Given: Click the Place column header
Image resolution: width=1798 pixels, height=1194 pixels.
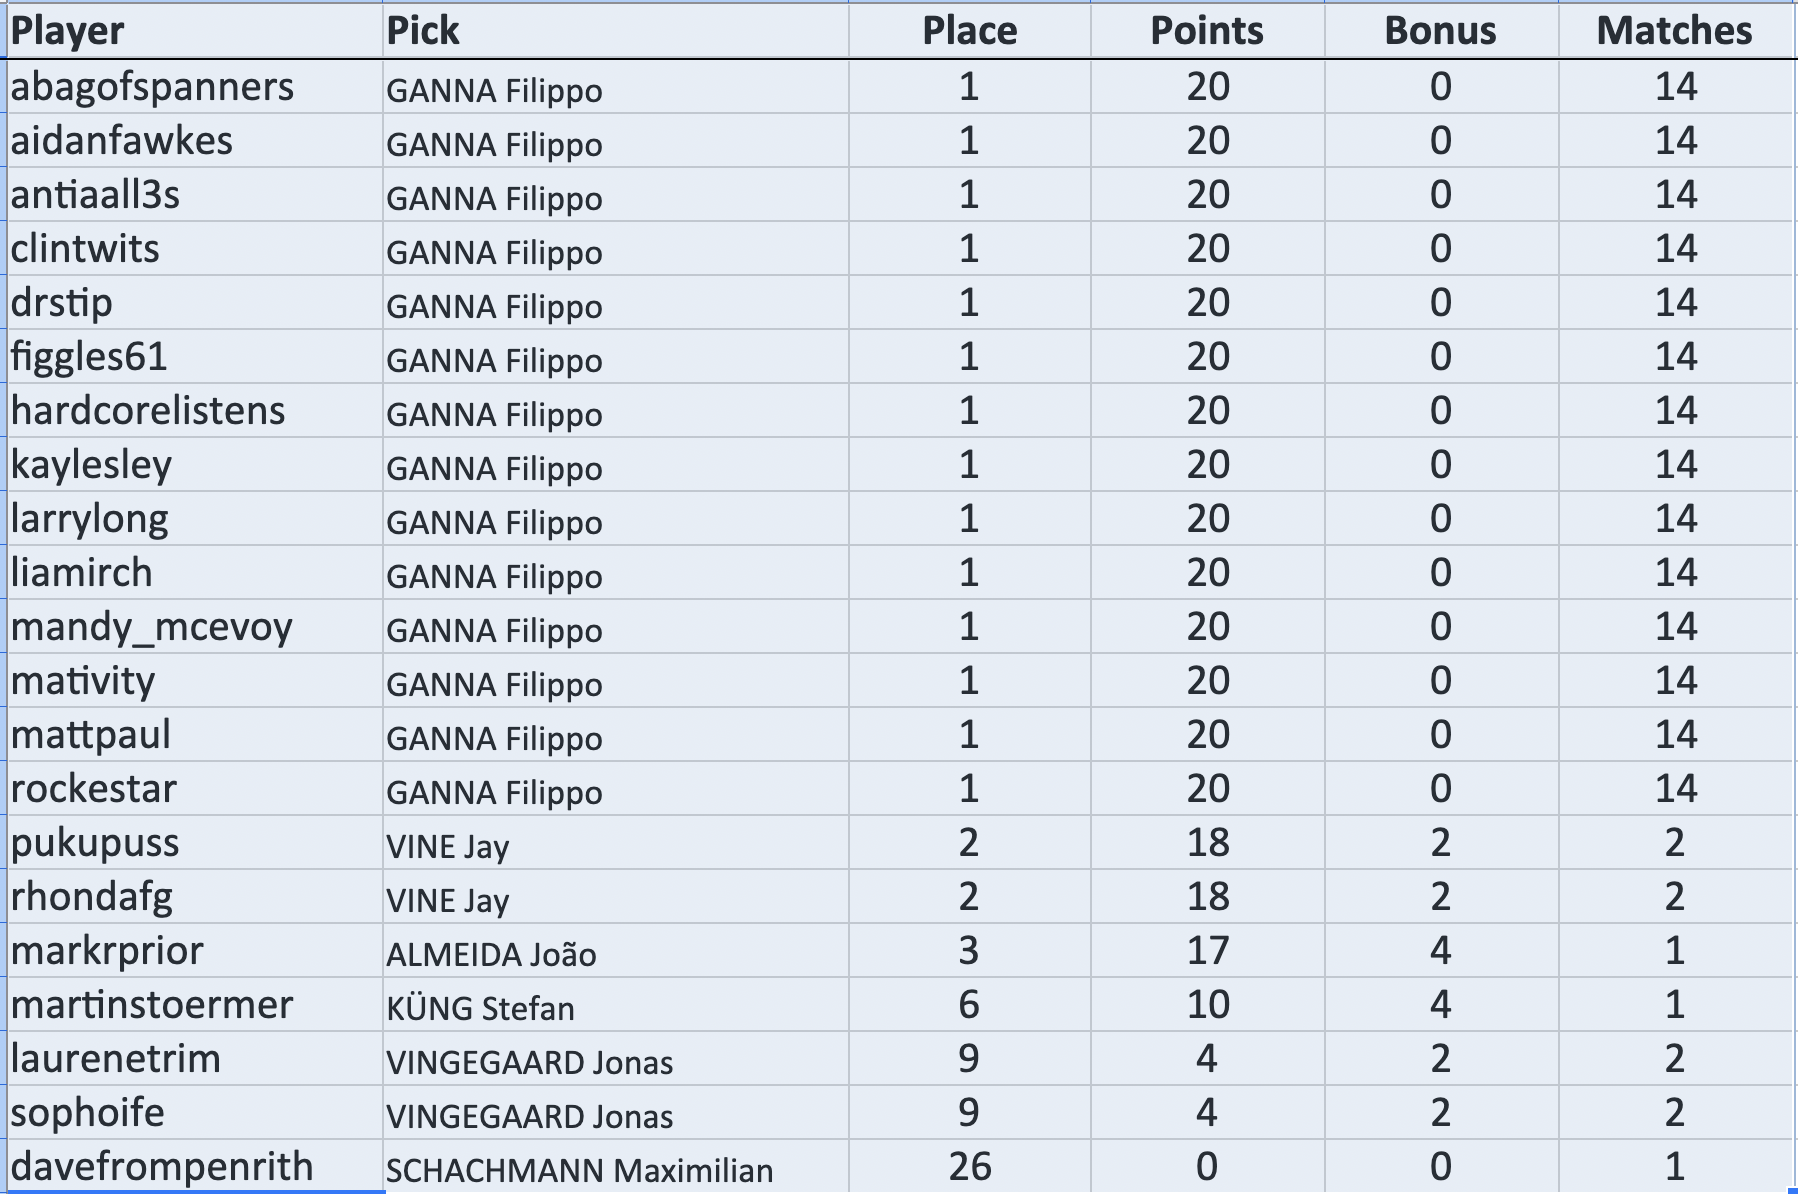Looking at the screenshot, I should tap(969, 31).
